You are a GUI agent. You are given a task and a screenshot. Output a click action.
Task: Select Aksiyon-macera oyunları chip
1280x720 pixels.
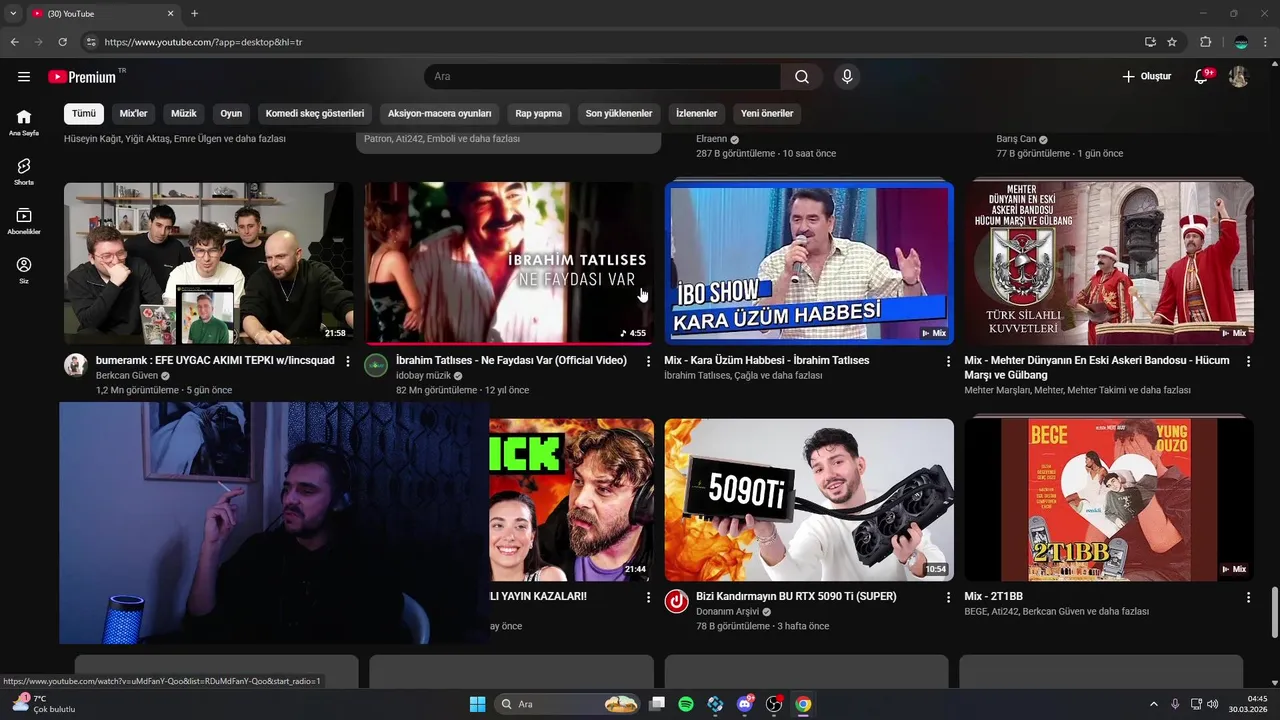click(x=440, y=114)
